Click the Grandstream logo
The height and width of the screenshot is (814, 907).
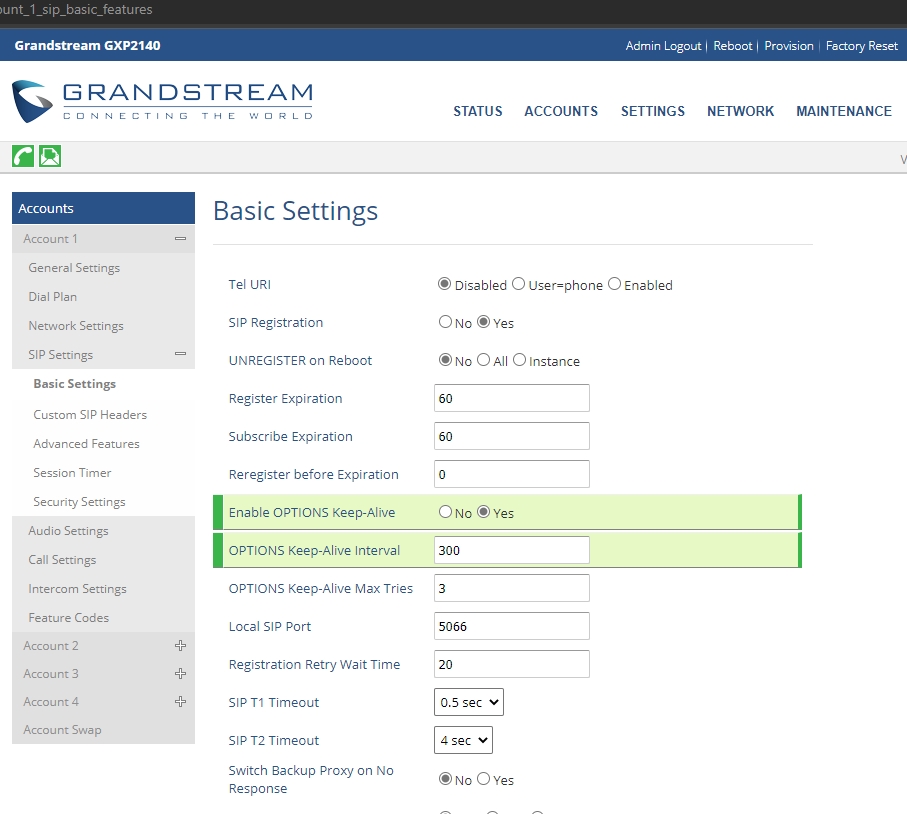coord(162,101)
